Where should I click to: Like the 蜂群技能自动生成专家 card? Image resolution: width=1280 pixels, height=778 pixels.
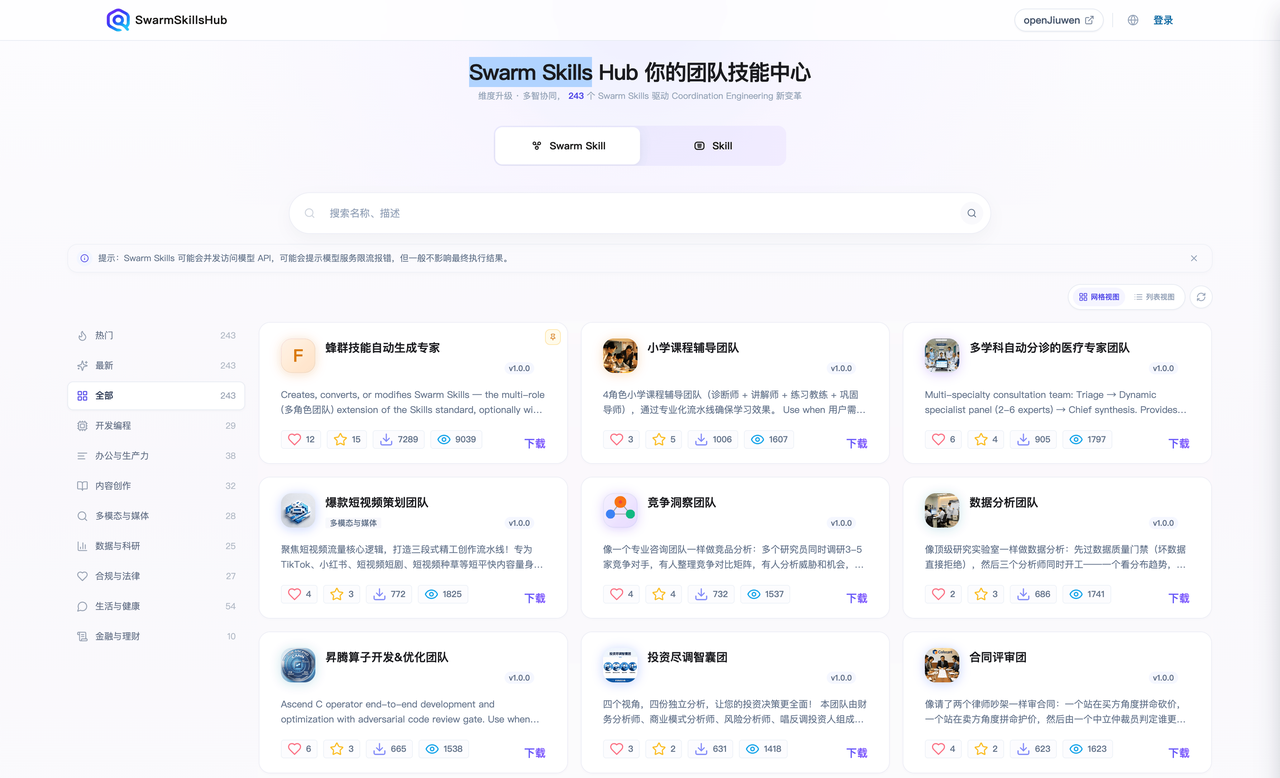[x=294, y=439]
